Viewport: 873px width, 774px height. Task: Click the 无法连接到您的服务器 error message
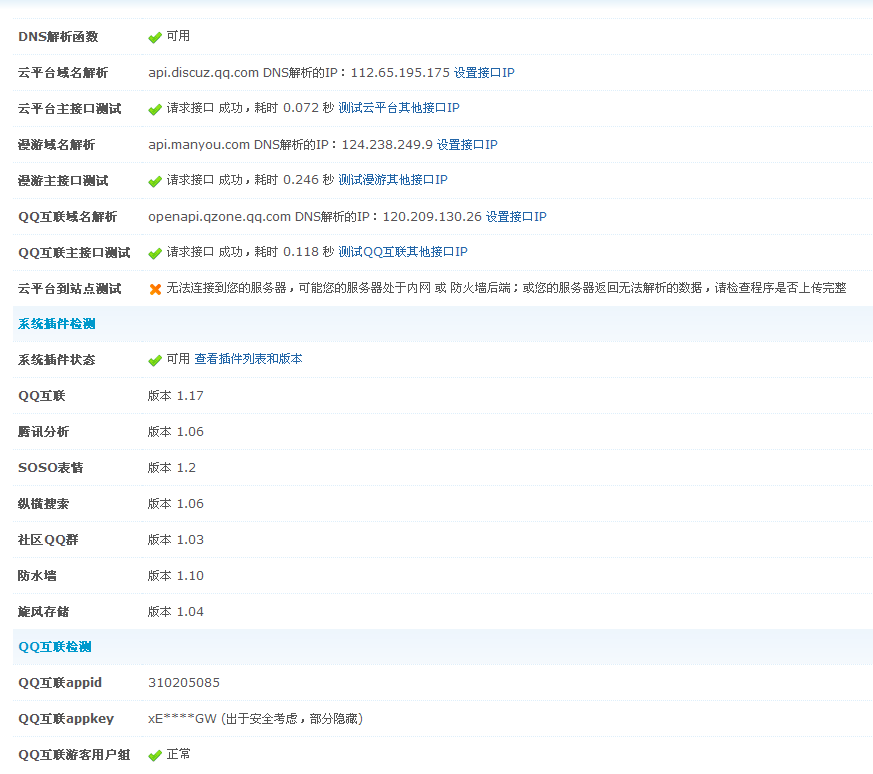coord(506,287)
